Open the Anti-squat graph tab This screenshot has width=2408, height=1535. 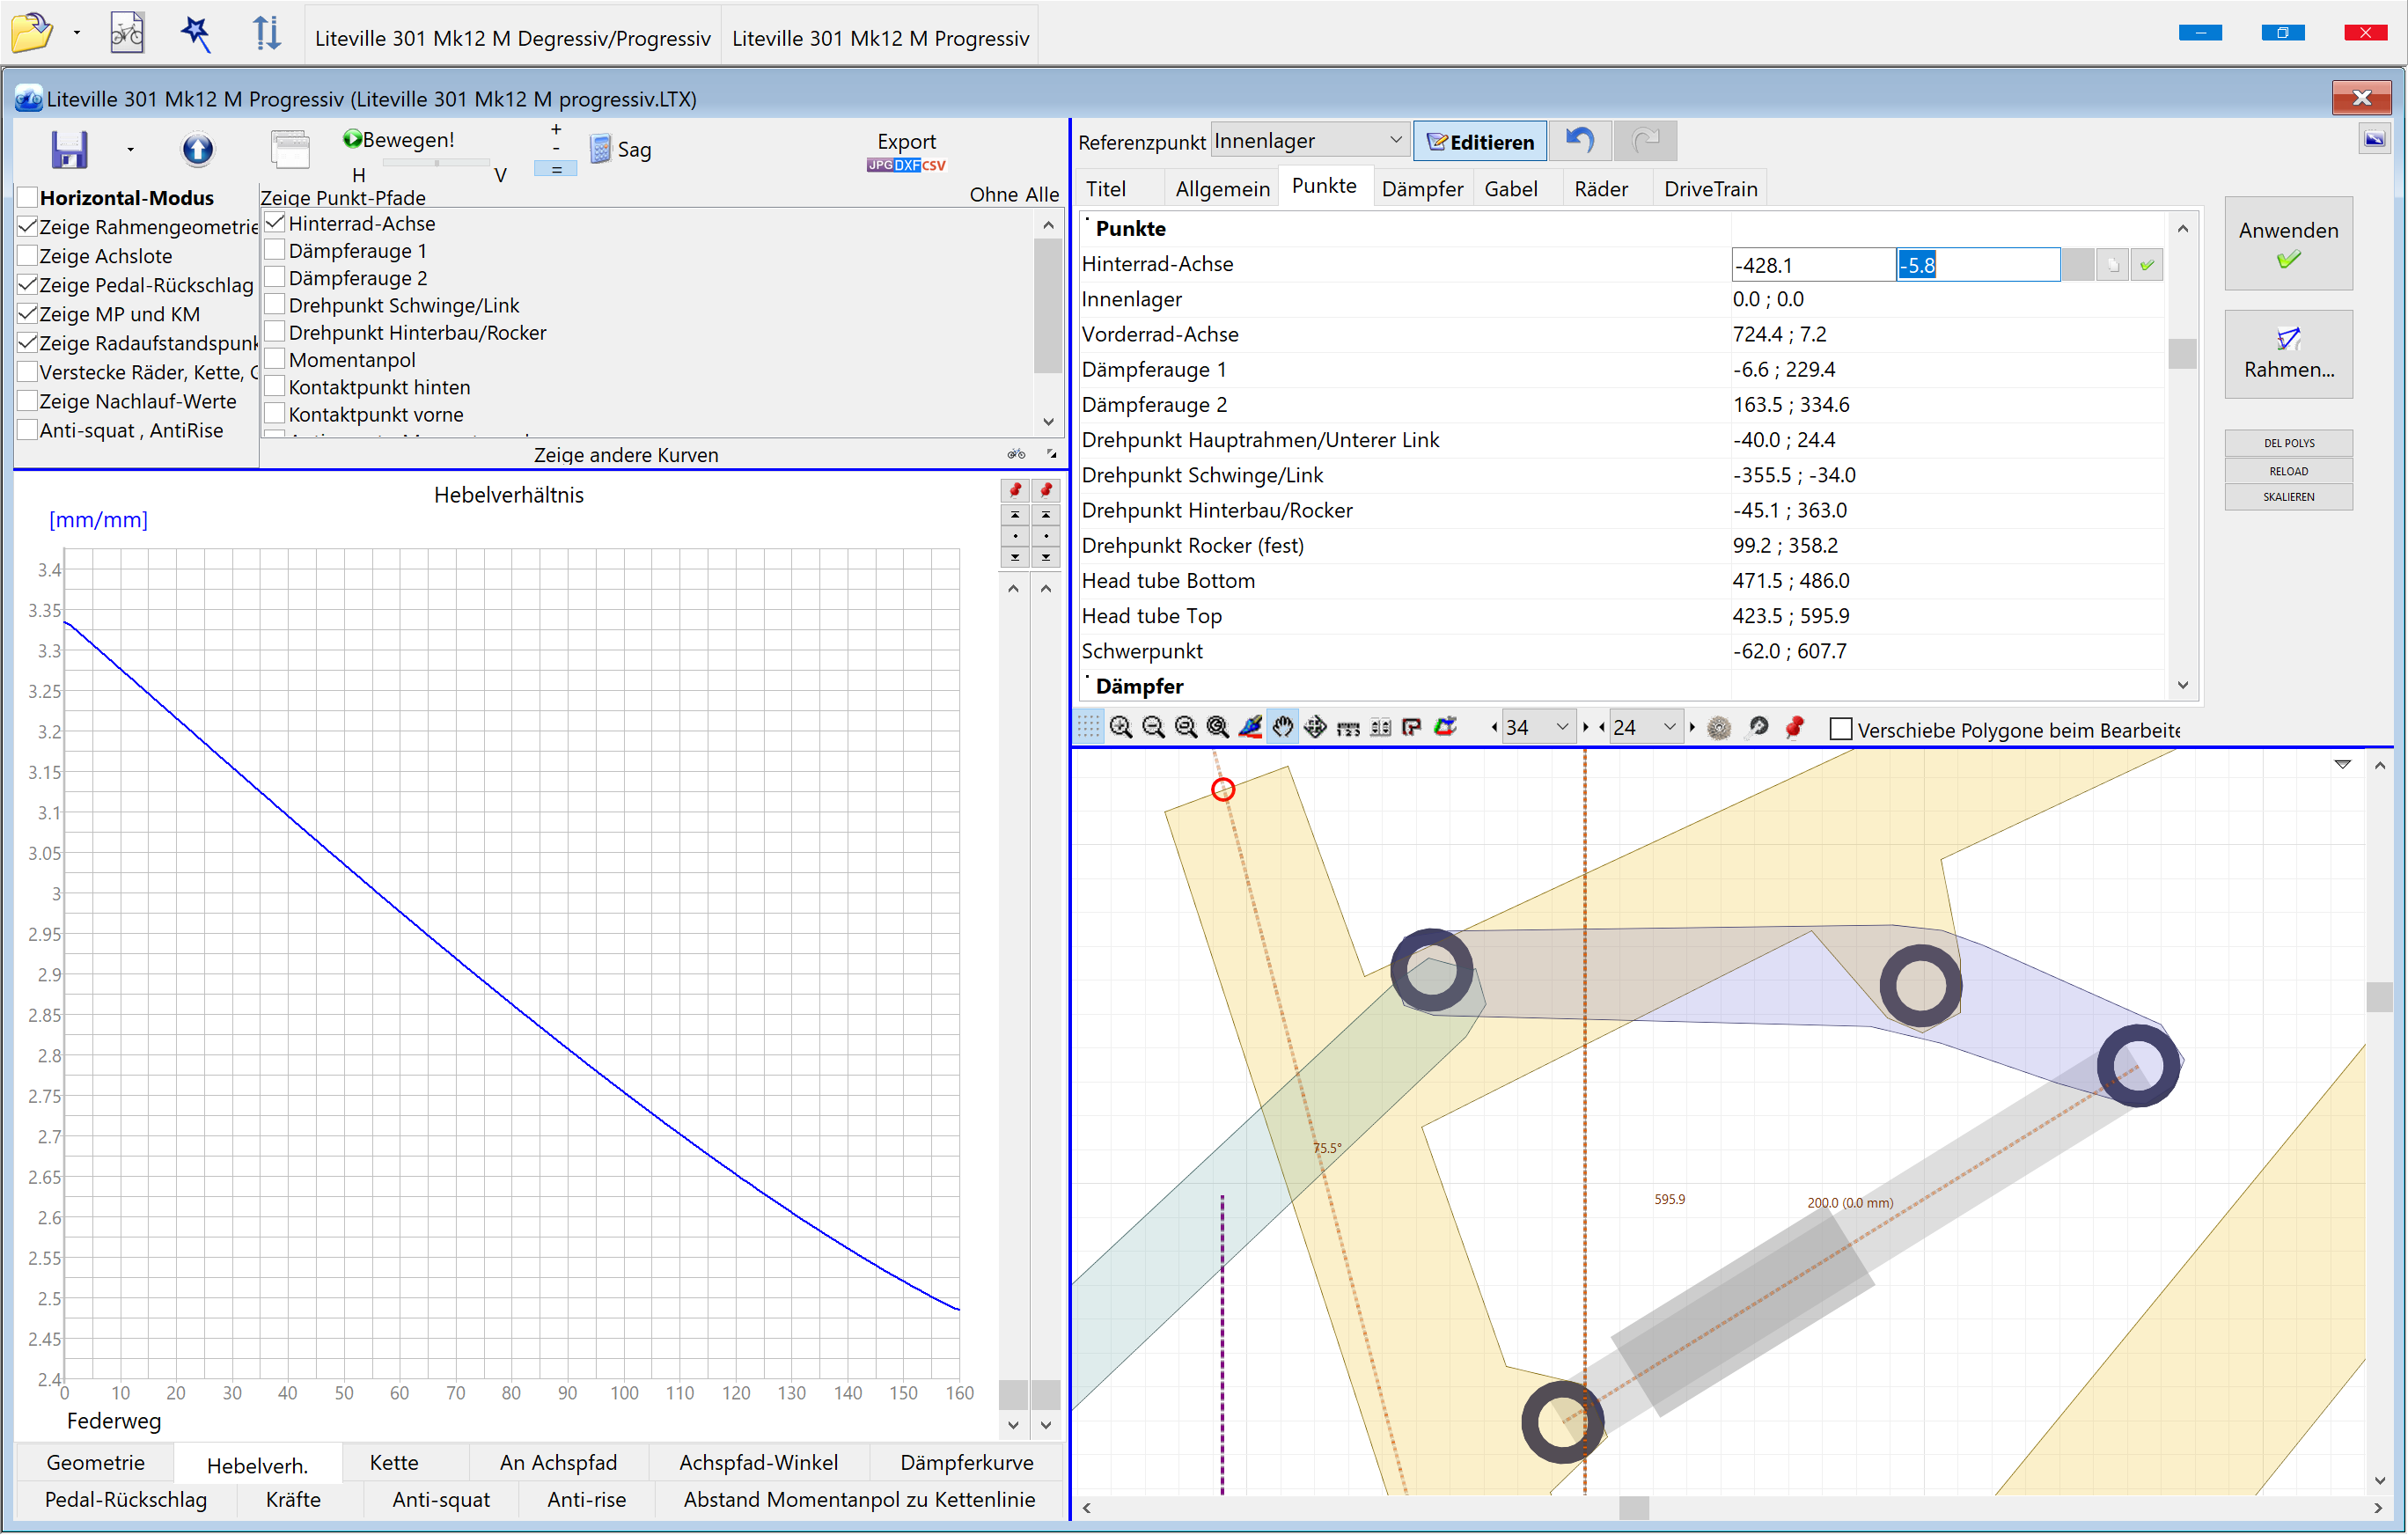coord(440,1499)
